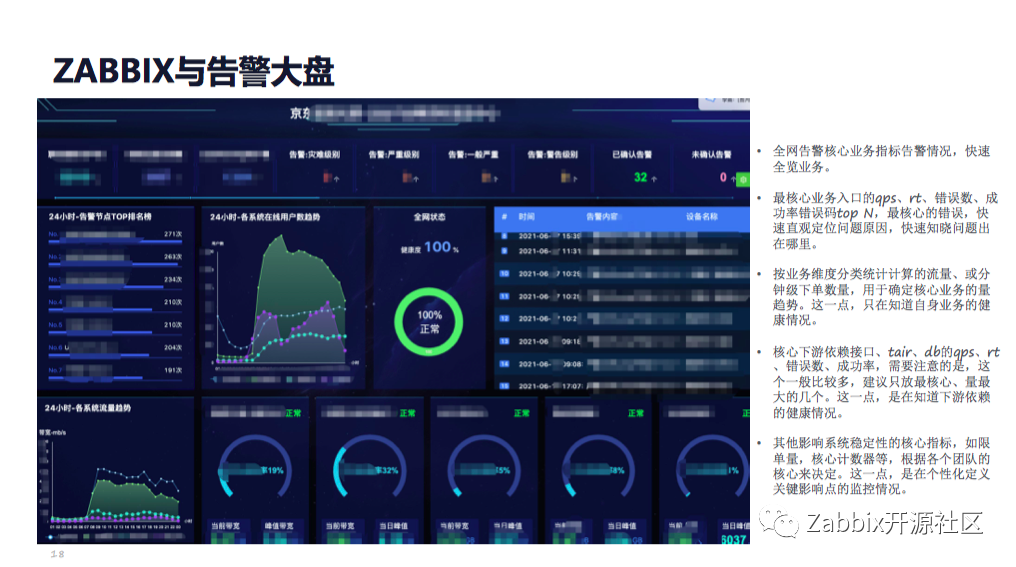Screen dimensions: 1016x567
Task: Click 24小时-各系统流量趋势 panel title
Action: point(87,408)
